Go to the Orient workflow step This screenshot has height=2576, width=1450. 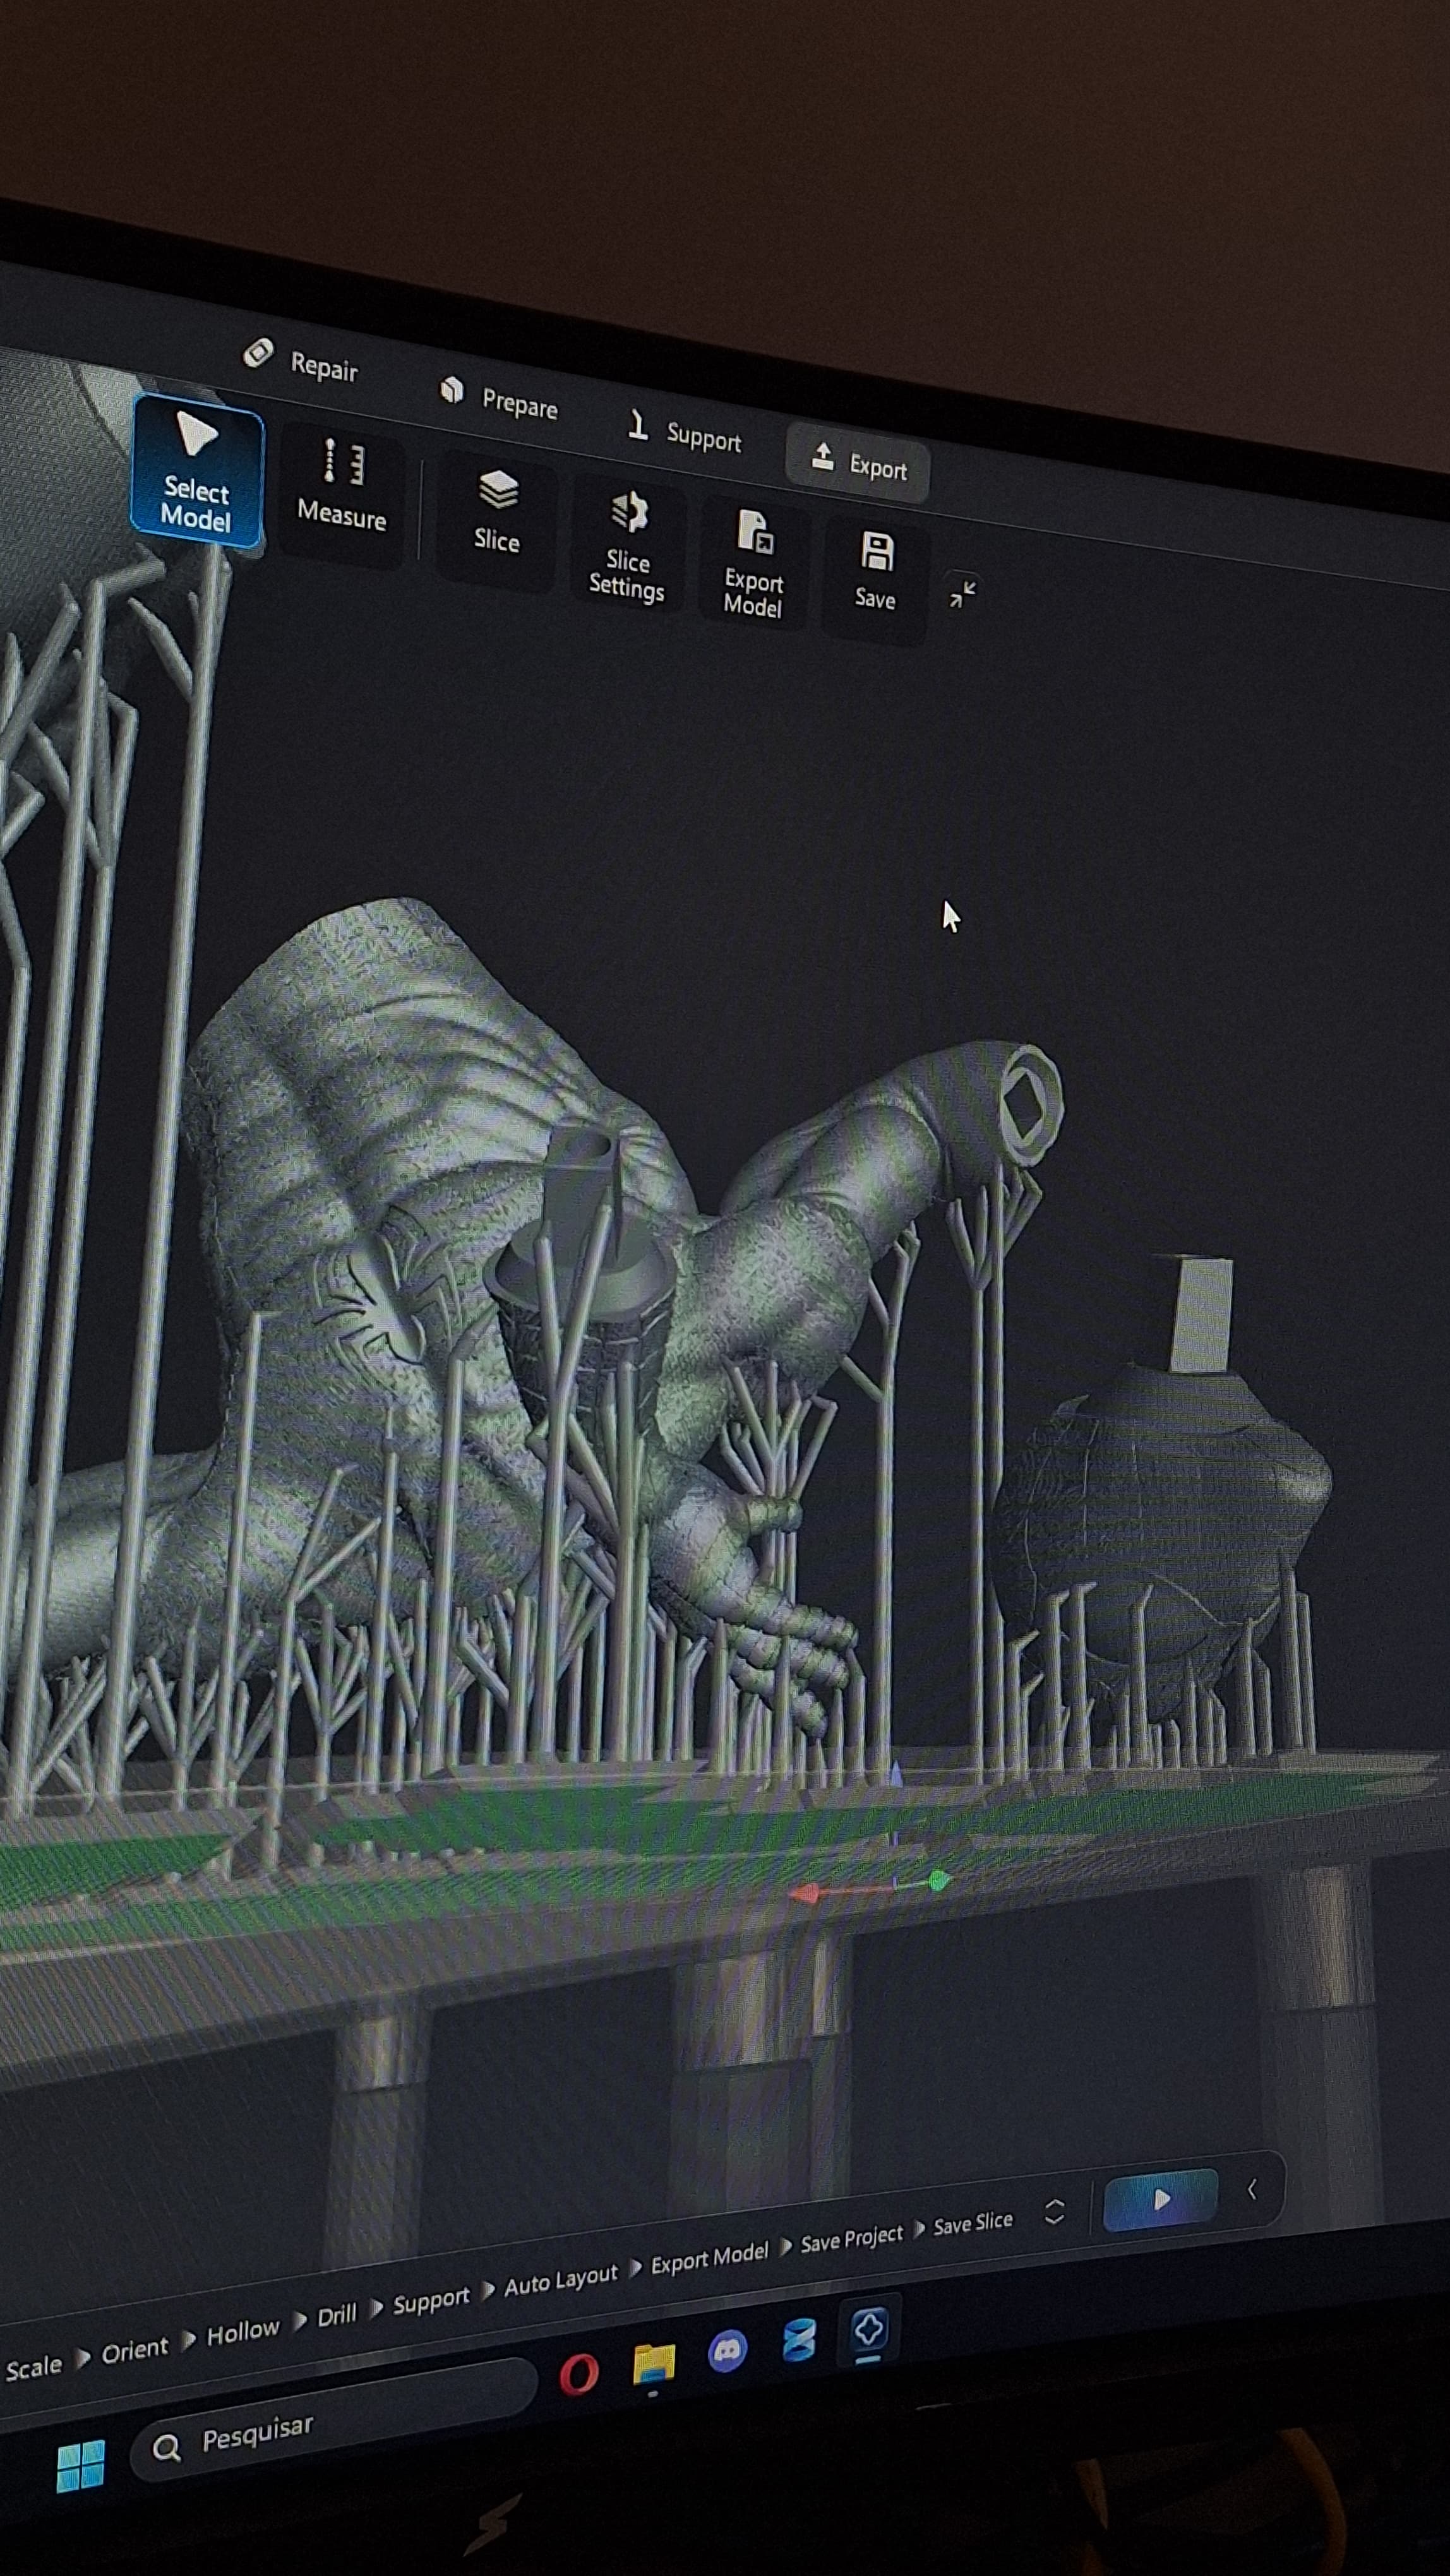[135, 2348]
